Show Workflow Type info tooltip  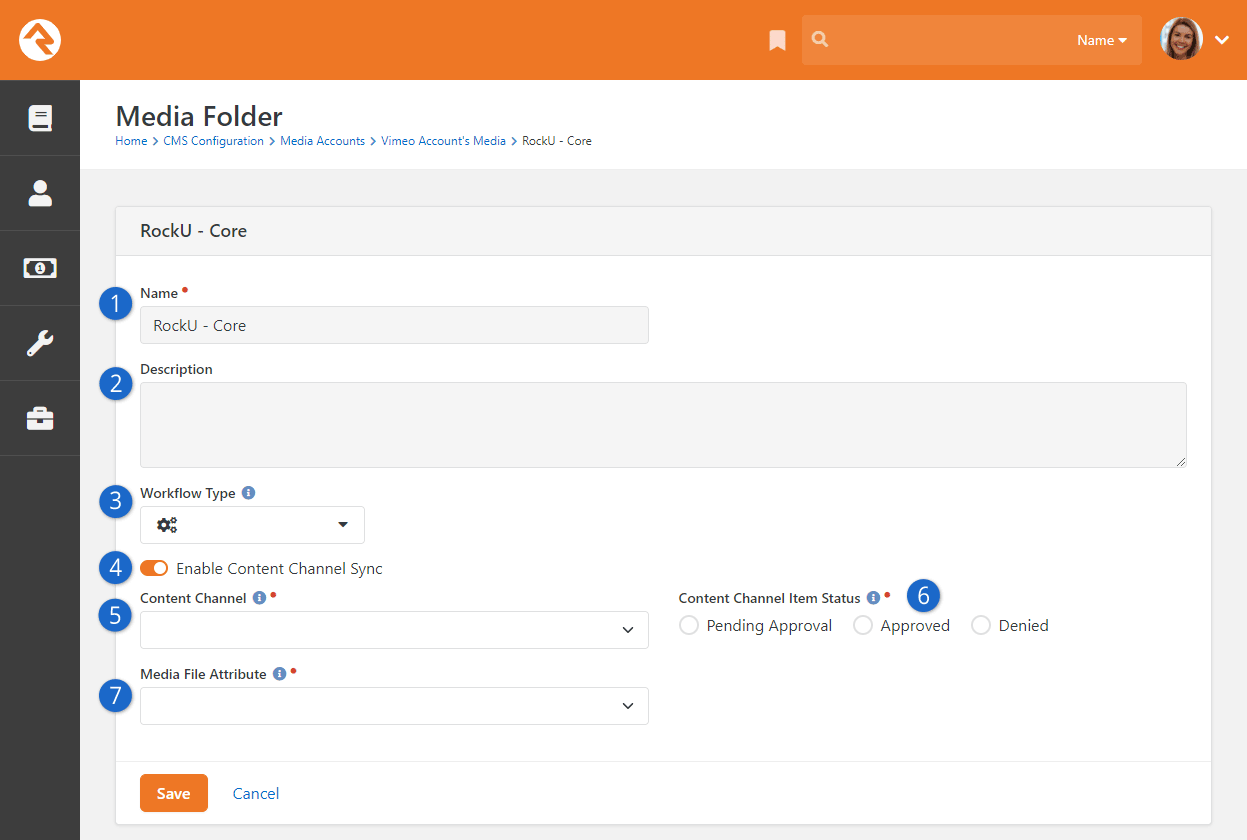(x=249, y=493)
